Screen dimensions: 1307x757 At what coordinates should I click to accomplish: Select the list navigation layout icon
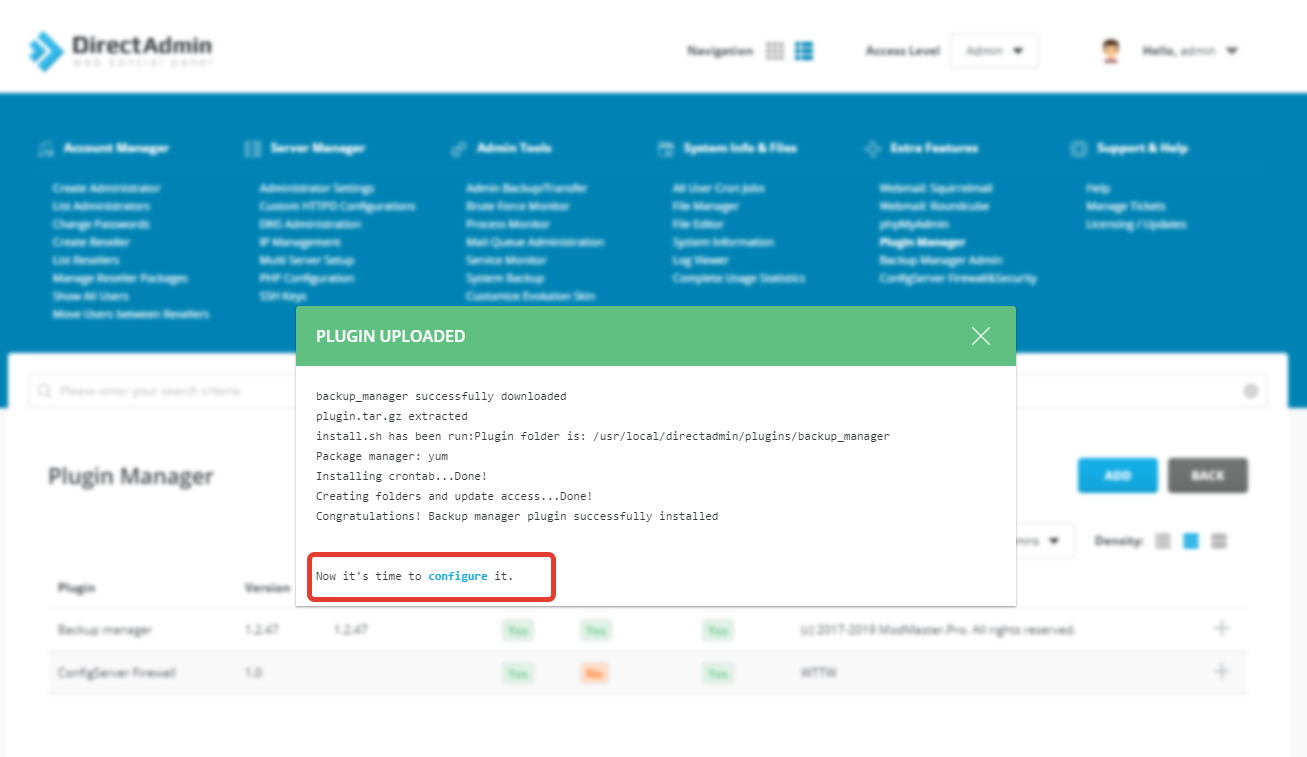[804, 50]
